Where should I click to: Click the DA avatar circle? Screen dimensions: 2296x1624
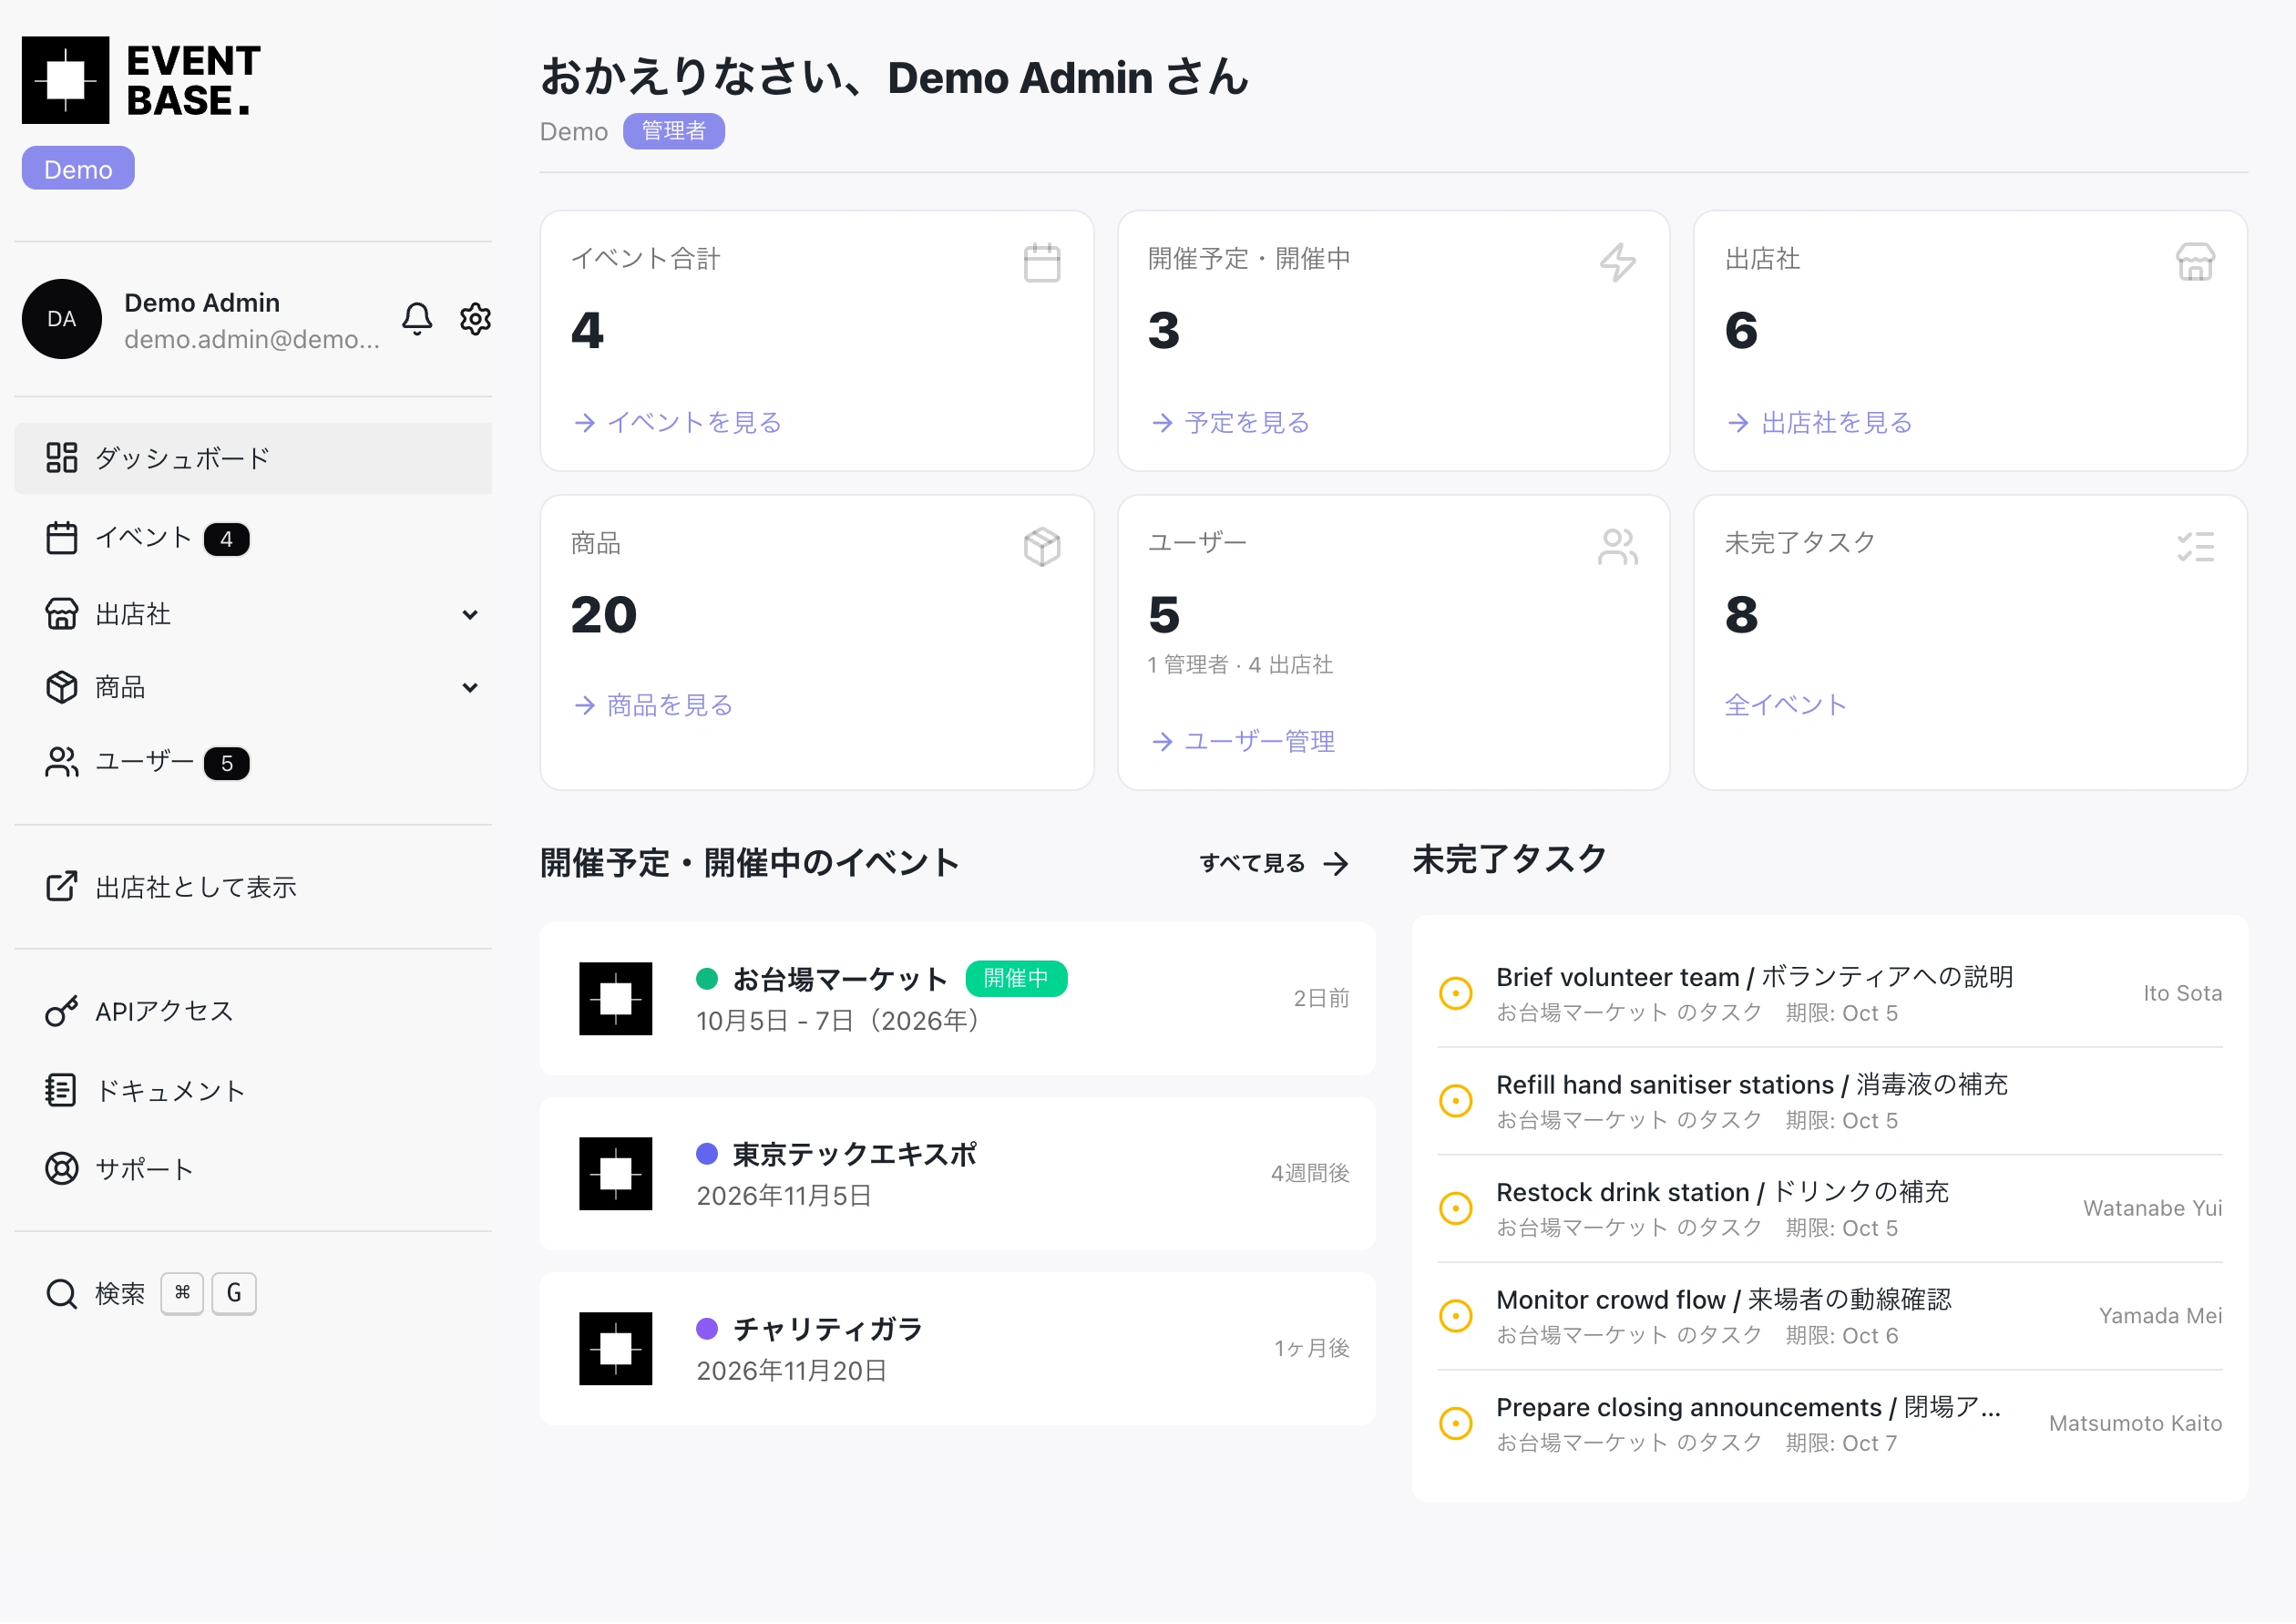pos(62,319)
